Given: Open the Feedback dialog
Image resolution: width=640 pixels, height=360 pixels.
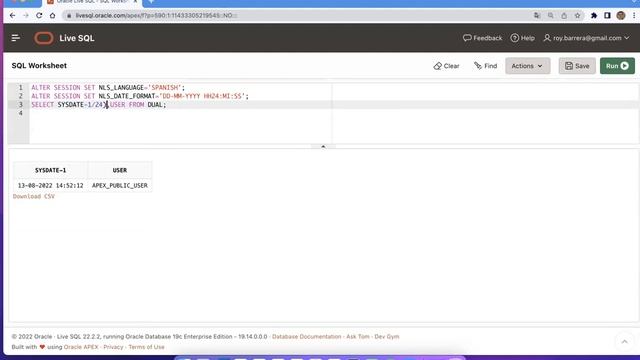Looking at the screenshot, I should click(482, 38).
